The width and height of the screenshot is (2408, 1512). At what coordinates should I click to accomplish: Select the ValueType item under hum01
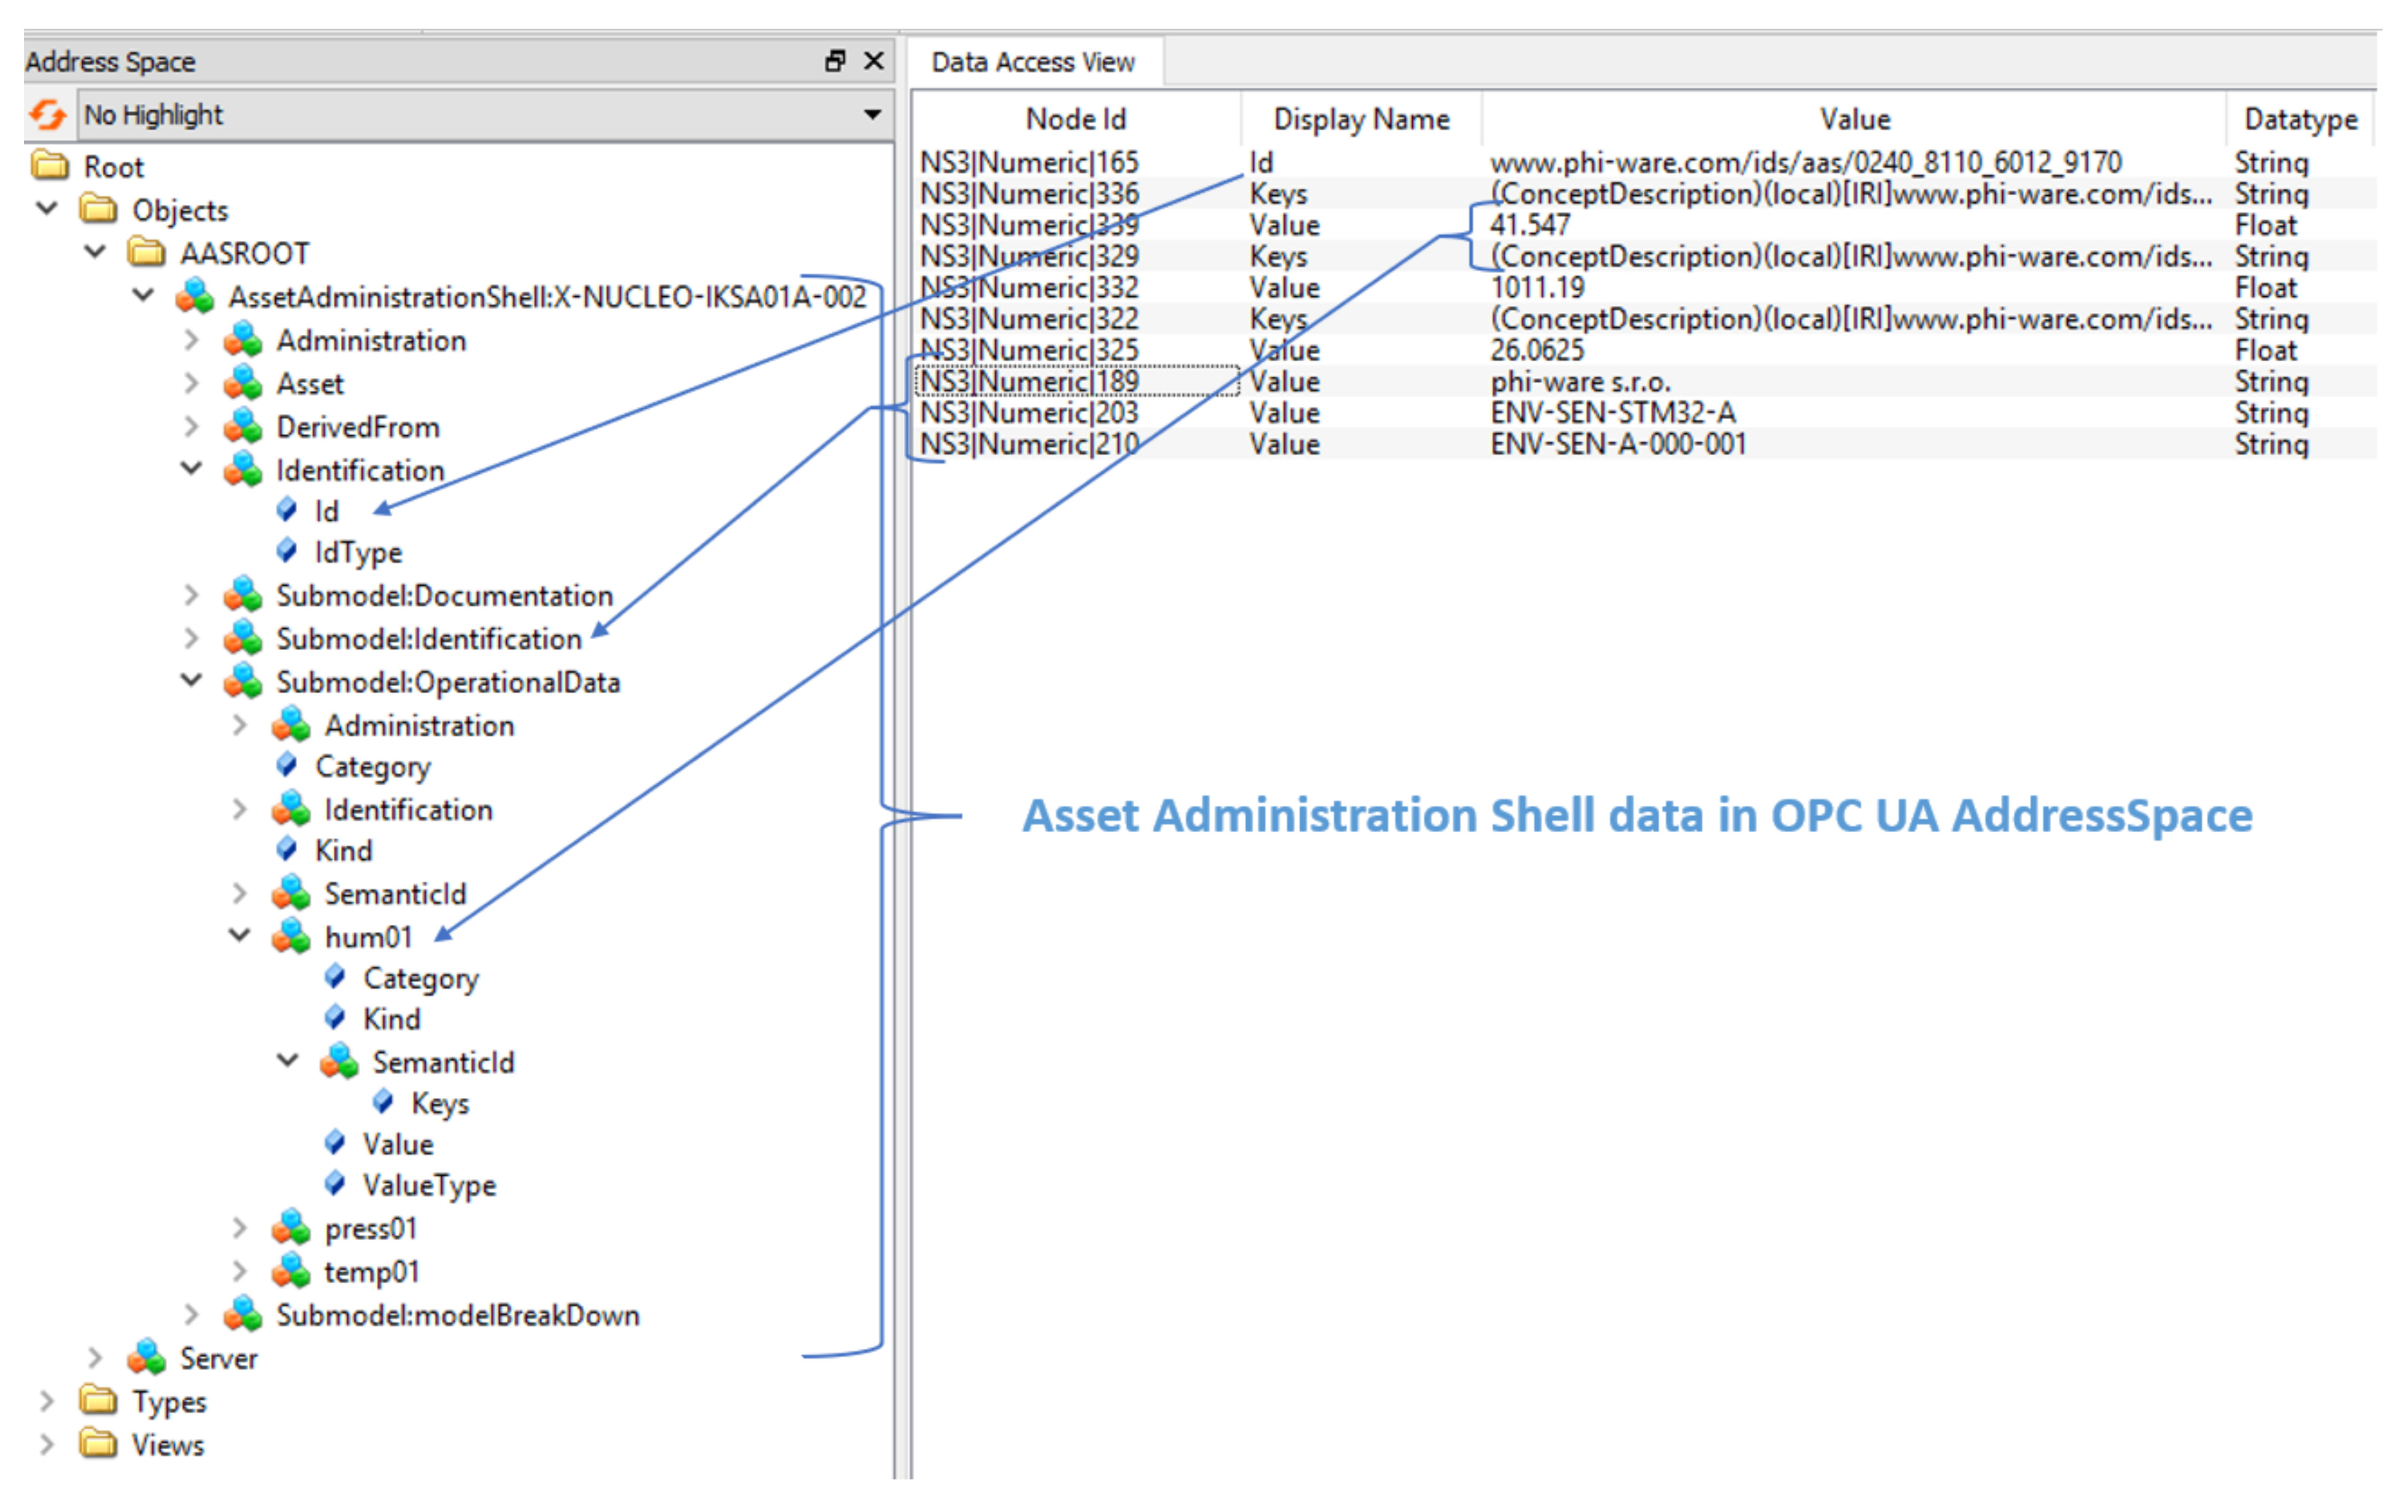[x=429, y=1186]
